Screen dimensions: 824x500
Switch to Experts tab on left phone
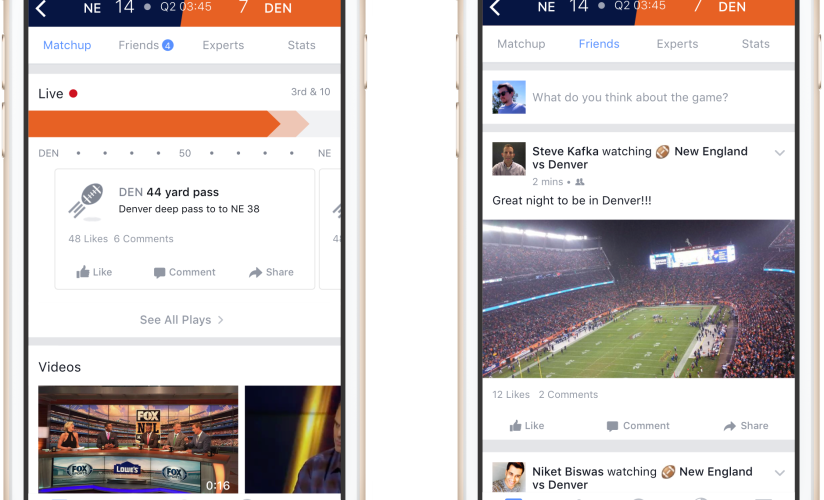pos(223,45)
